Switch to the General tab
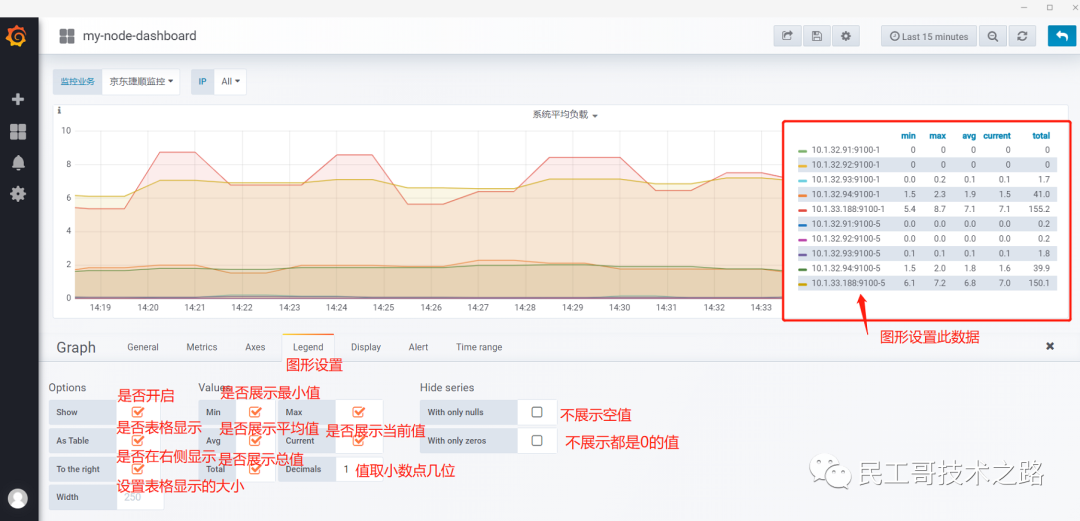The width and height of the screenshot is (1080, 521). (x=143, y=347)
